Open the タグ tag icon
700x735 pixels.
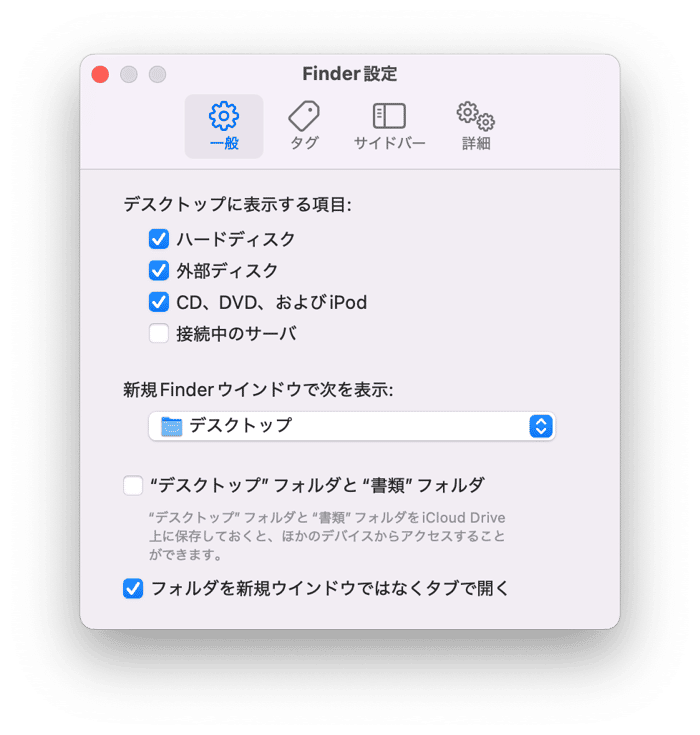tap(304, 116)
